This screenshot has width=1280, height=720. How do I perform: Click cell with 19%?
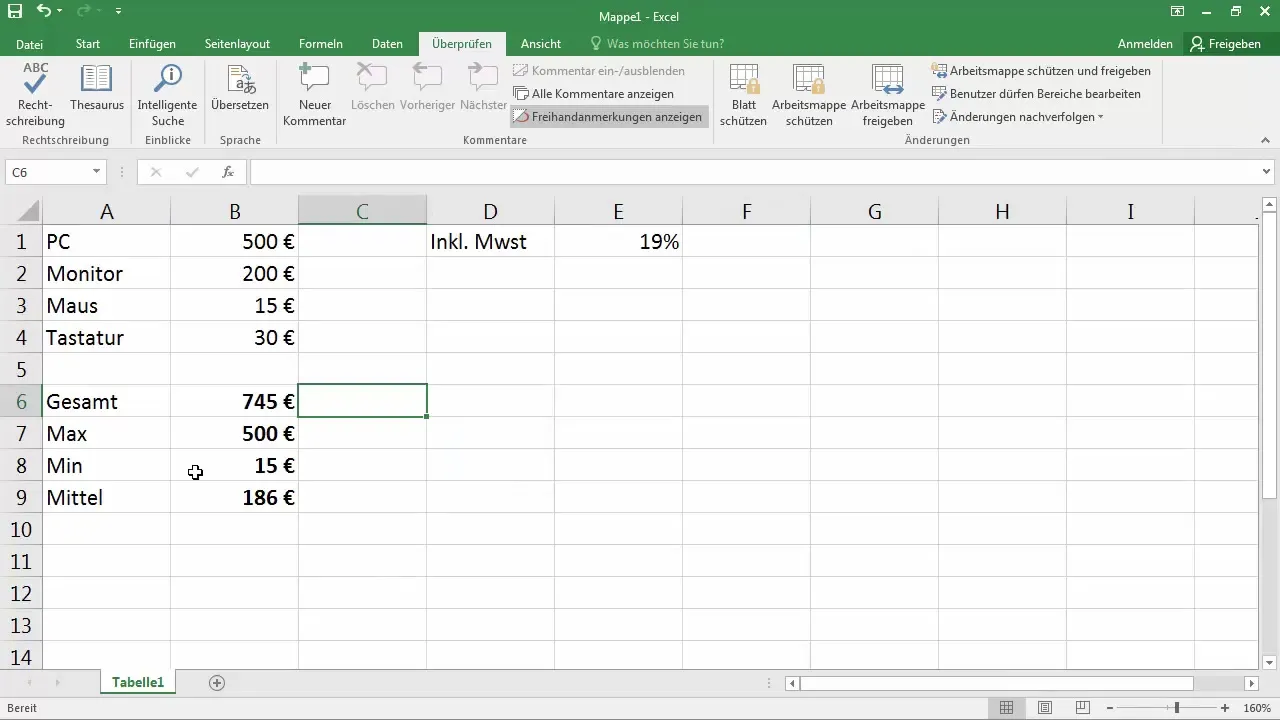coord(618,241)
